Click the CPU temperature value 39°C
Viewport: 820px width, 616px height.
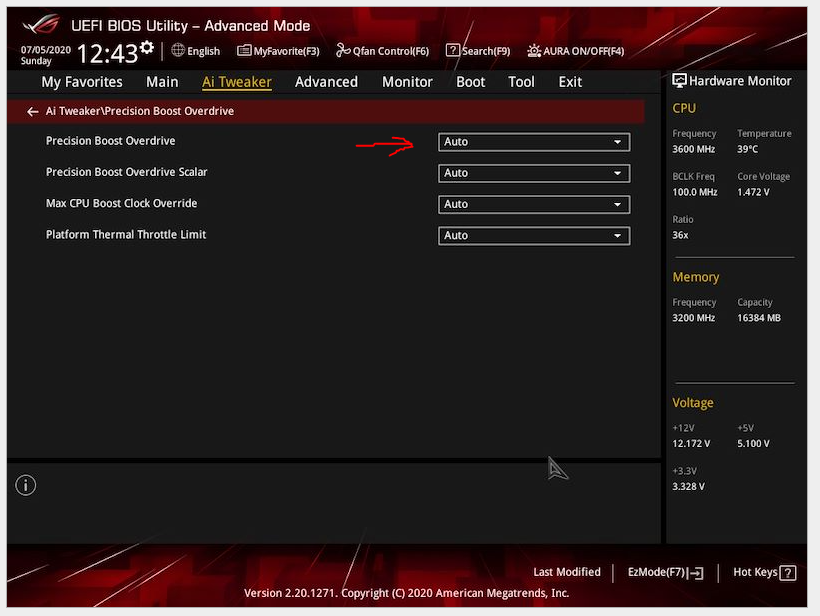[x=747, y=149]
